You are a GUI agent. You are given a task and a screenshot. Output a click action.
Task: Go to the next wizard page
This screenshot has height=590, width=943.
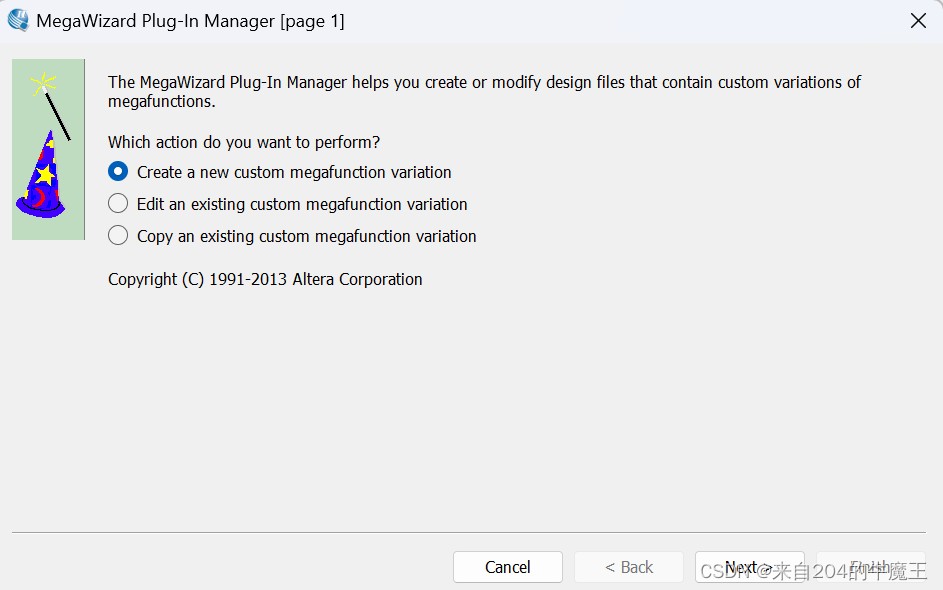749,567
